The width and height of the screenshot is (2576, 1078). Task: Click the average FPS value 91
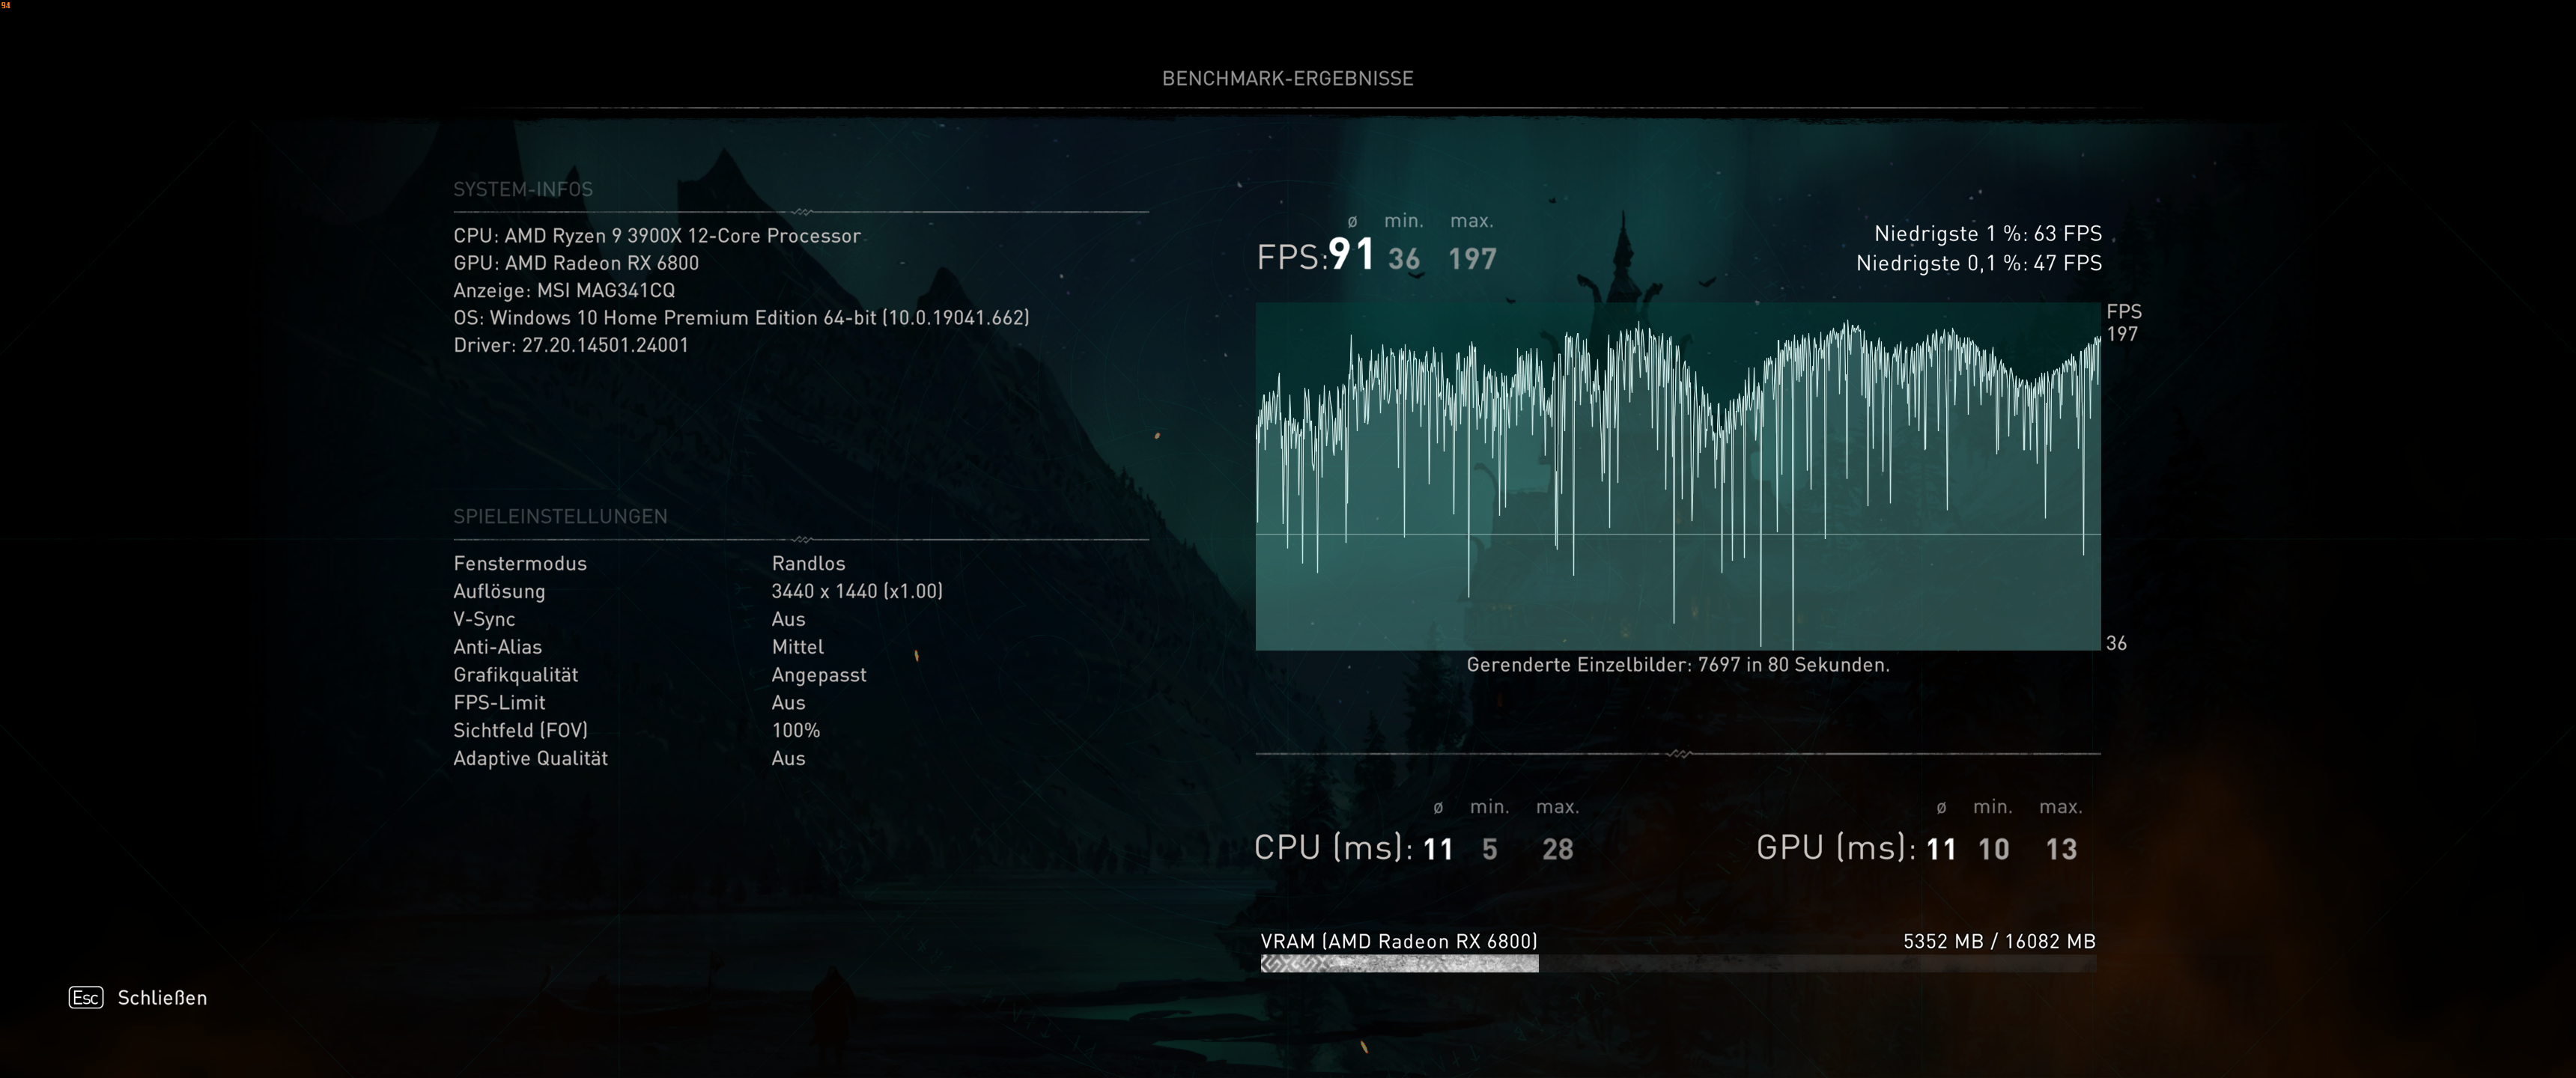click(x=1351, y=254)
